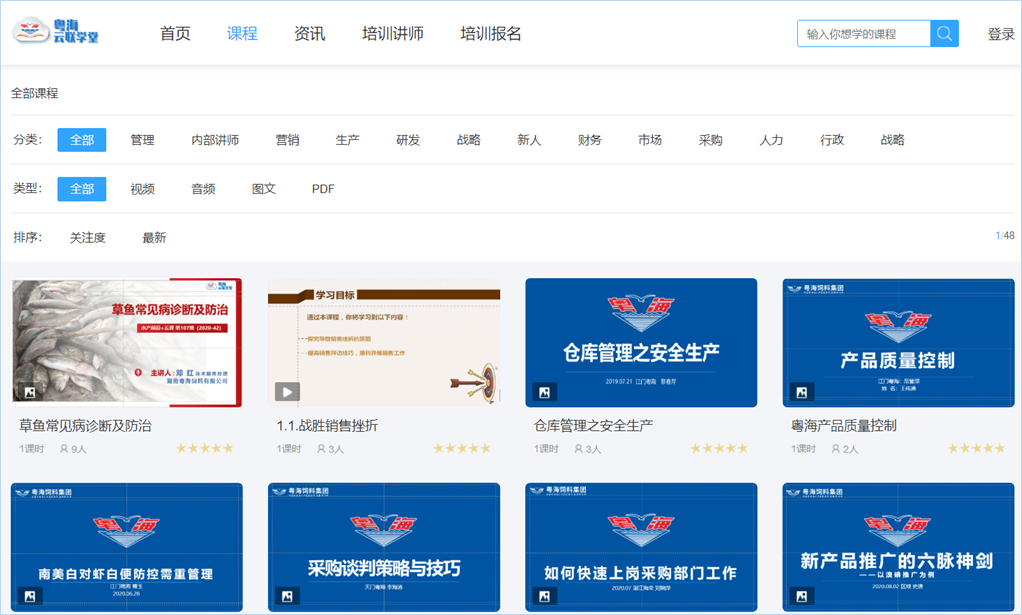This screenshot has width=1022, height=615.
Task: Select 全部 in the 分类 filter row
Action: pyautogui.click(x=82, y=140)
